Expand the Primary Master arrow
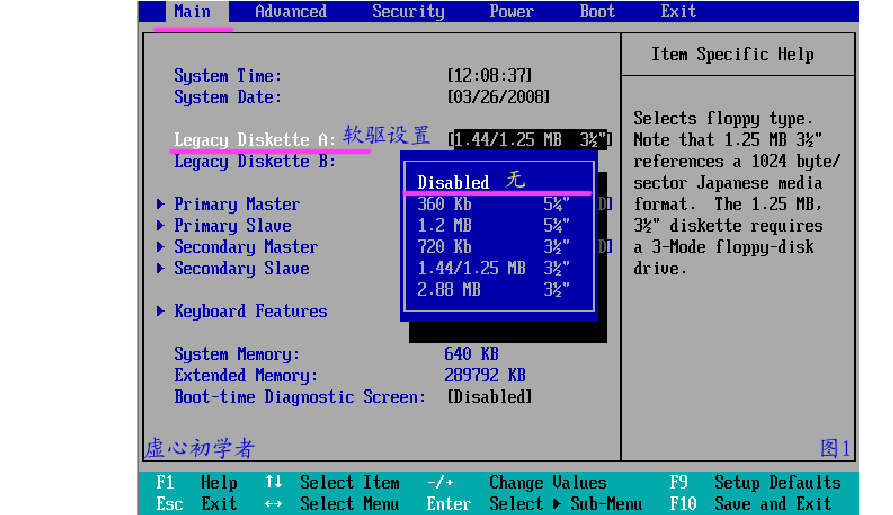The image size is (893, 515). tap(161, 204)
